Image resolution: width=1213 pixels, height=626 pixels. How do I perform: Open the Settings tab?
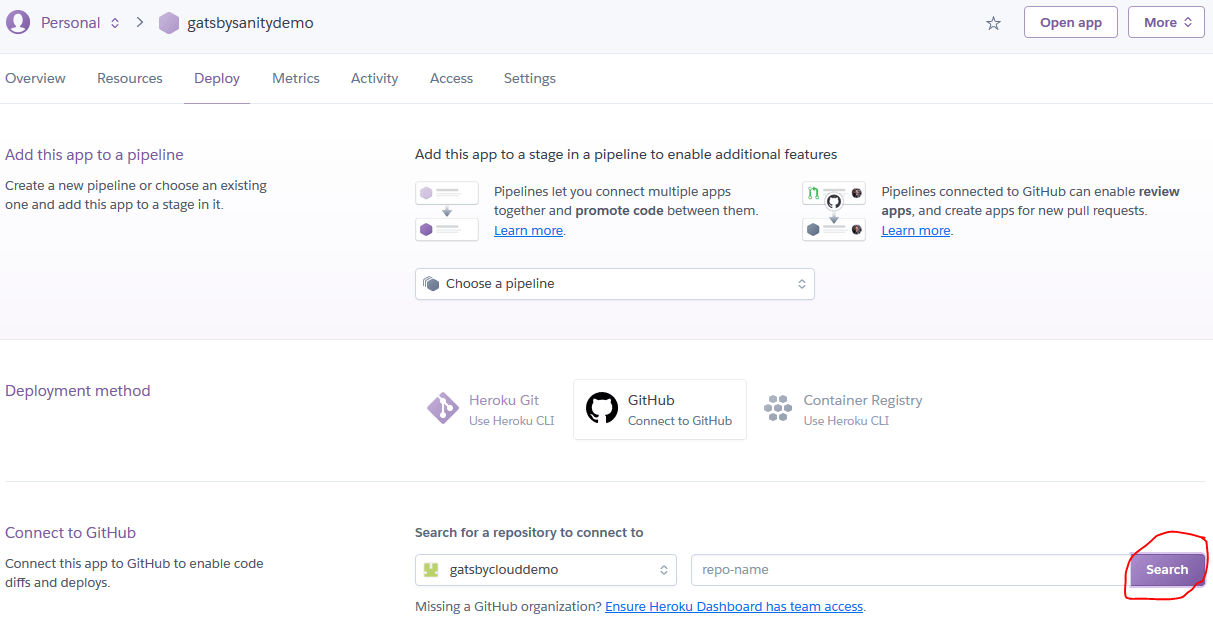(530, 78)
